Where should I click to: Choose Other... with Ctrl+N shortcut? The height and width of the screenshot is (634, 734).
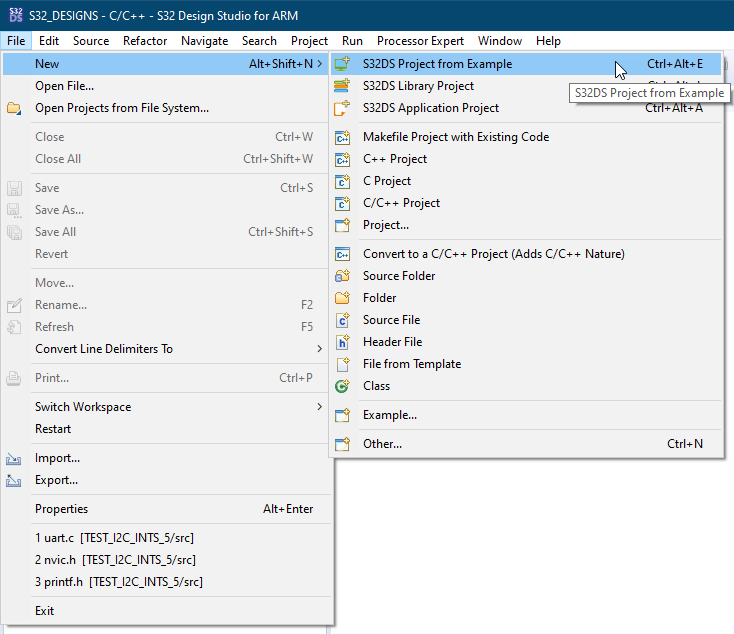click(x=526, y=444)
